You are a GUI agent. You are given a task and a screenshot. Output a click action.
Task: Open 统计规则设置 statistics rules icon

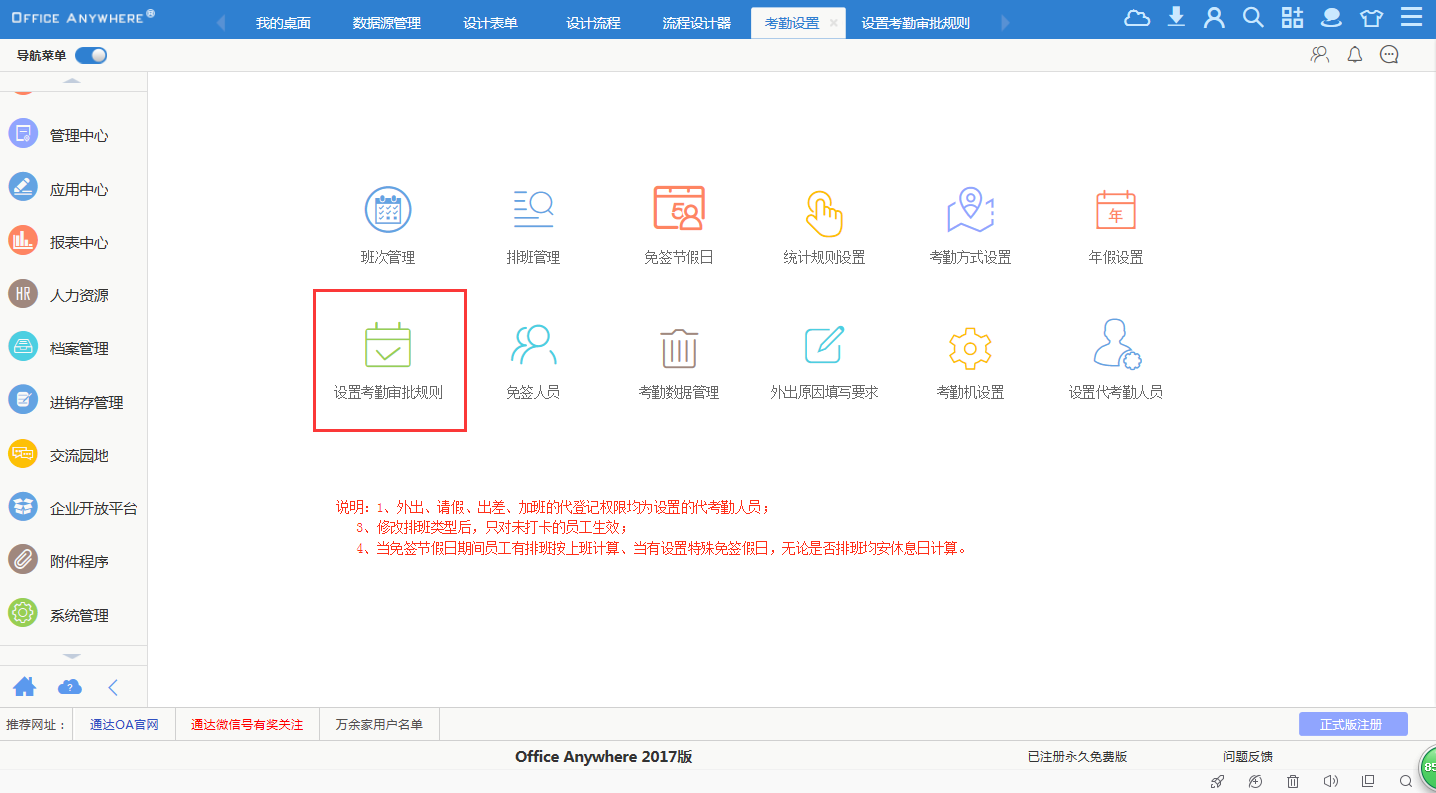[824, 212]
